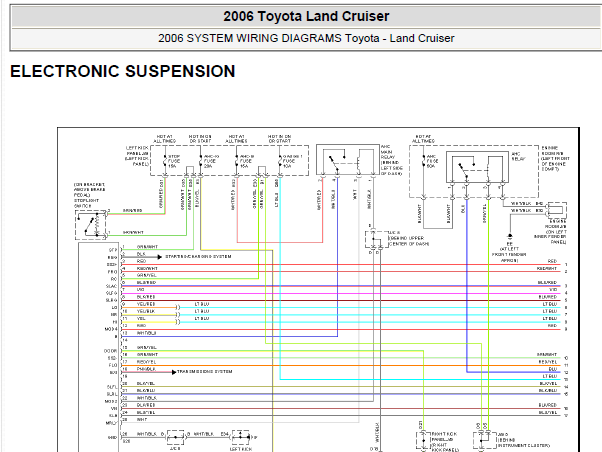Click the stoplight switch symbol box
Viewport: 602px width, 452px height.
click(91, 225)
